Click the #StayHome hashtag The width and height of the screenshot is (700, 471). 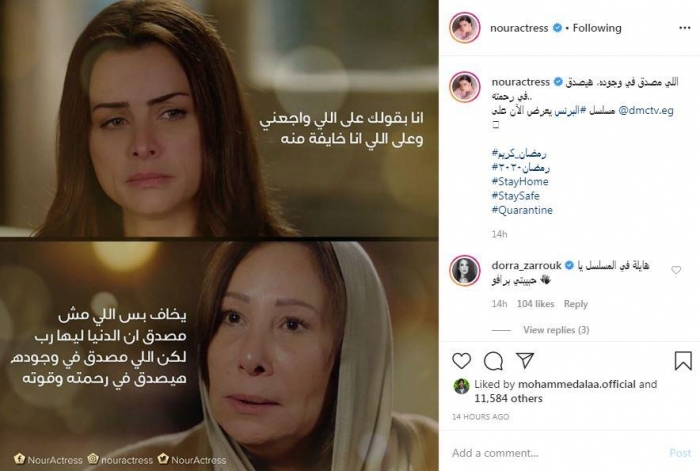click(520, 181)
